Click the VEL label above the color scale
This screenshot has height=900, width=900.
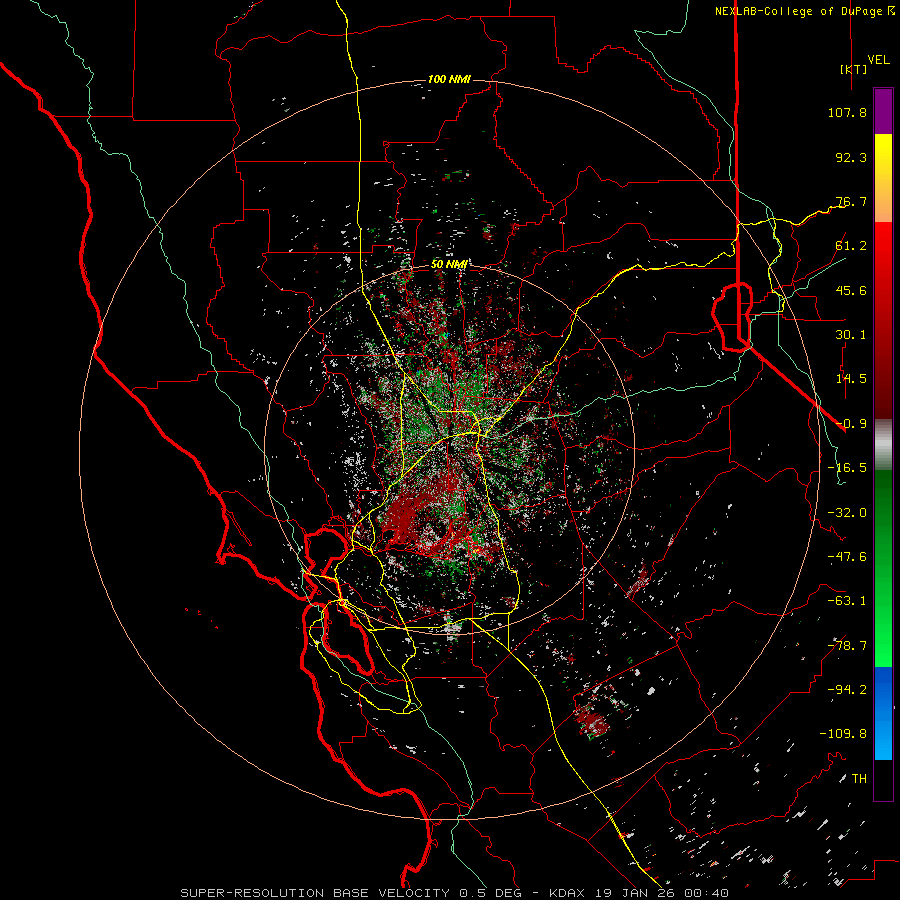(879, 60)
